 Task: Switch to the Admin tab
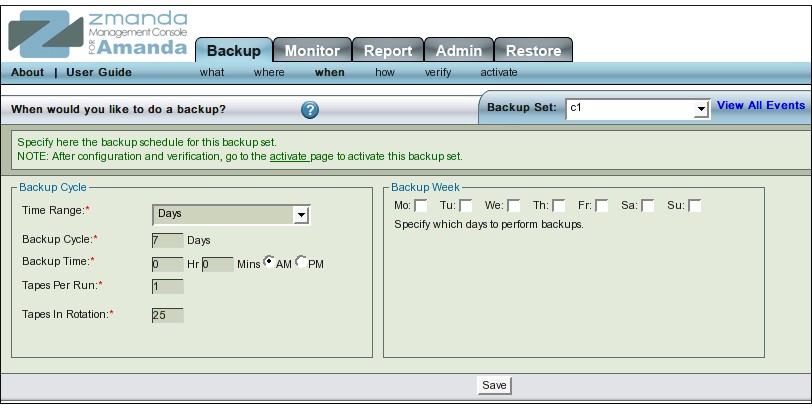[459, 51]
